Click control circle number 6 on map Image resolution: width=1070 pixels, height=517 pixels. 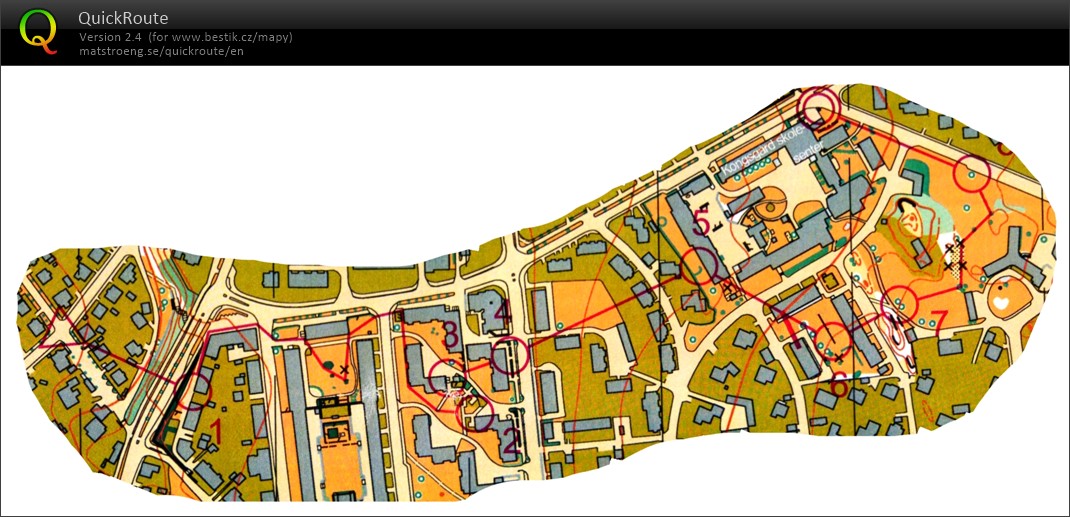[x=833, y=339]
